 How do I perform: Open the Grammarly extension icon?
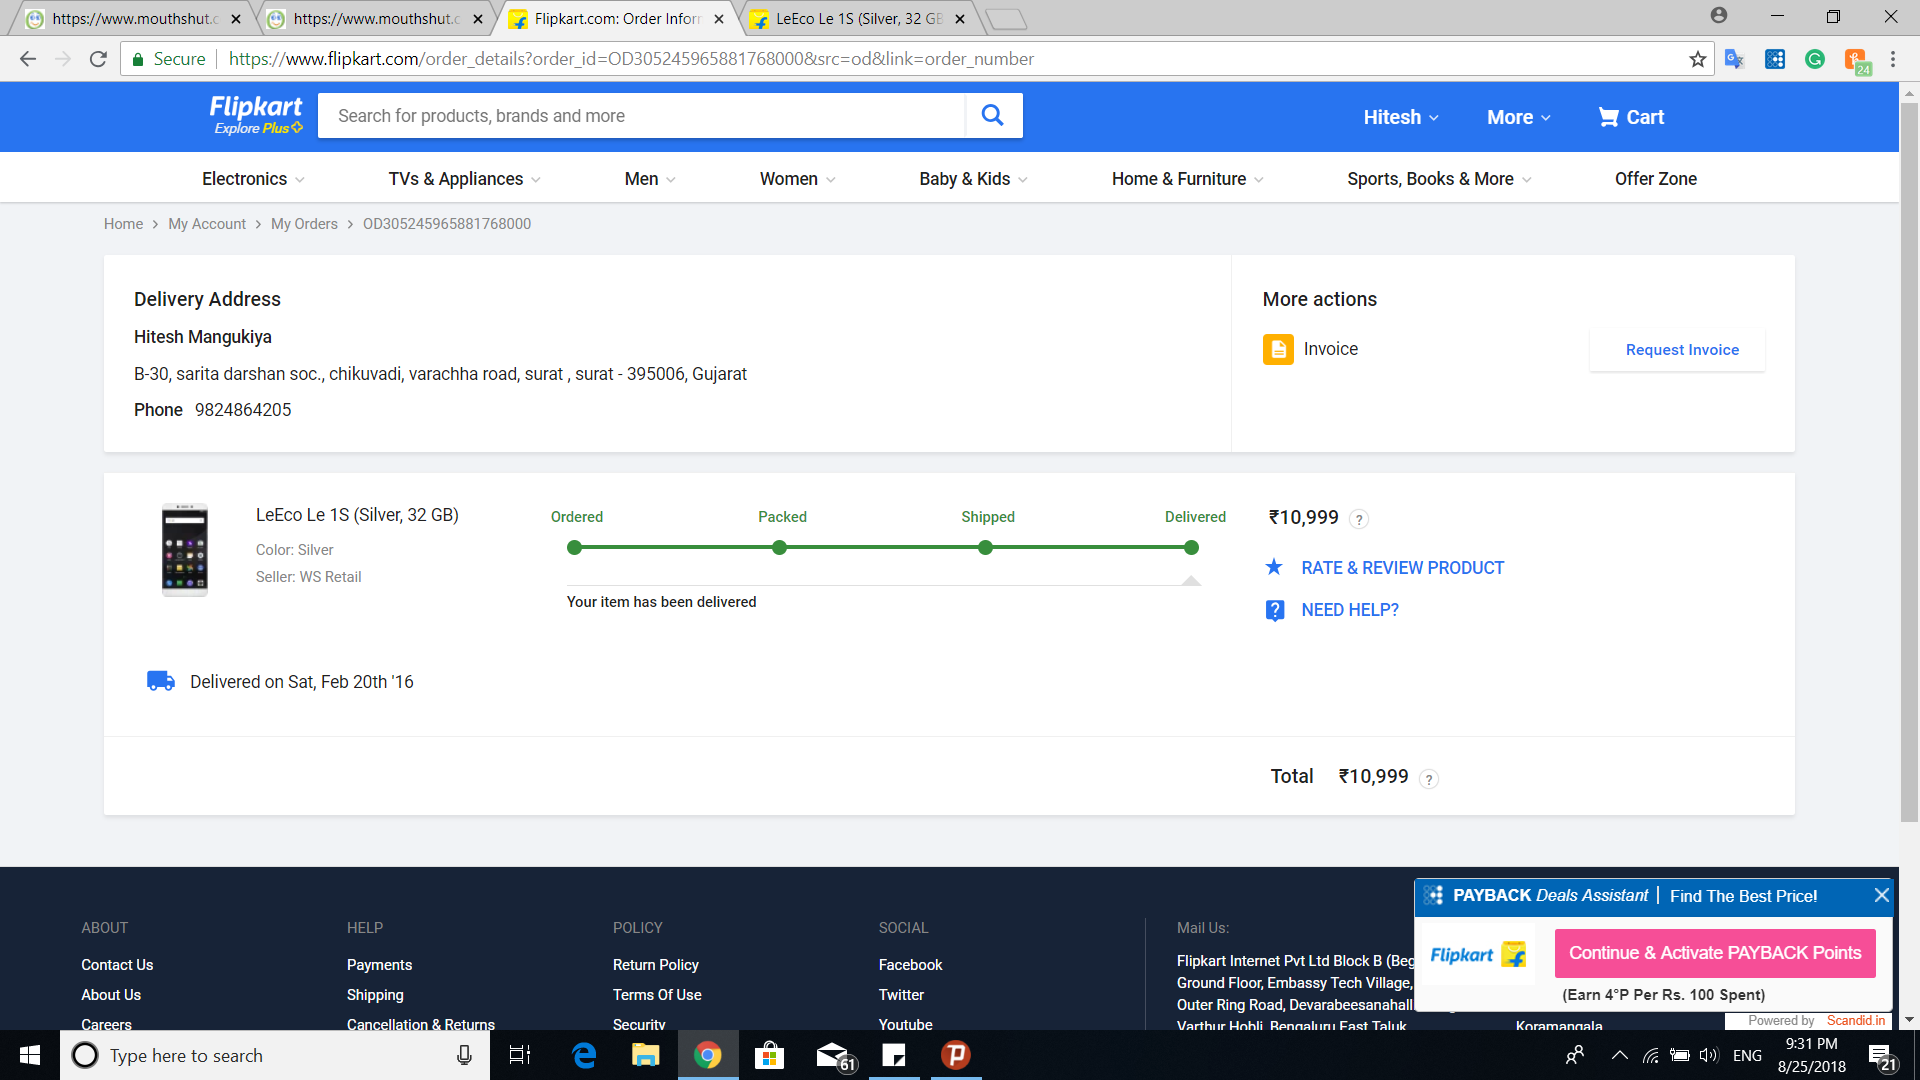coord(1815,59)
